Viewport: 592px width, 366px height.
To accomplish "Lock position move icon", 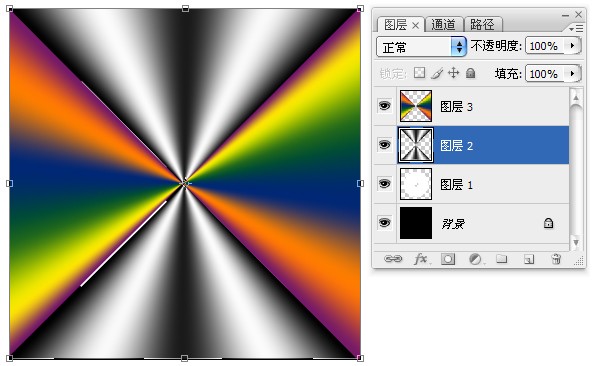I will 453,73.
